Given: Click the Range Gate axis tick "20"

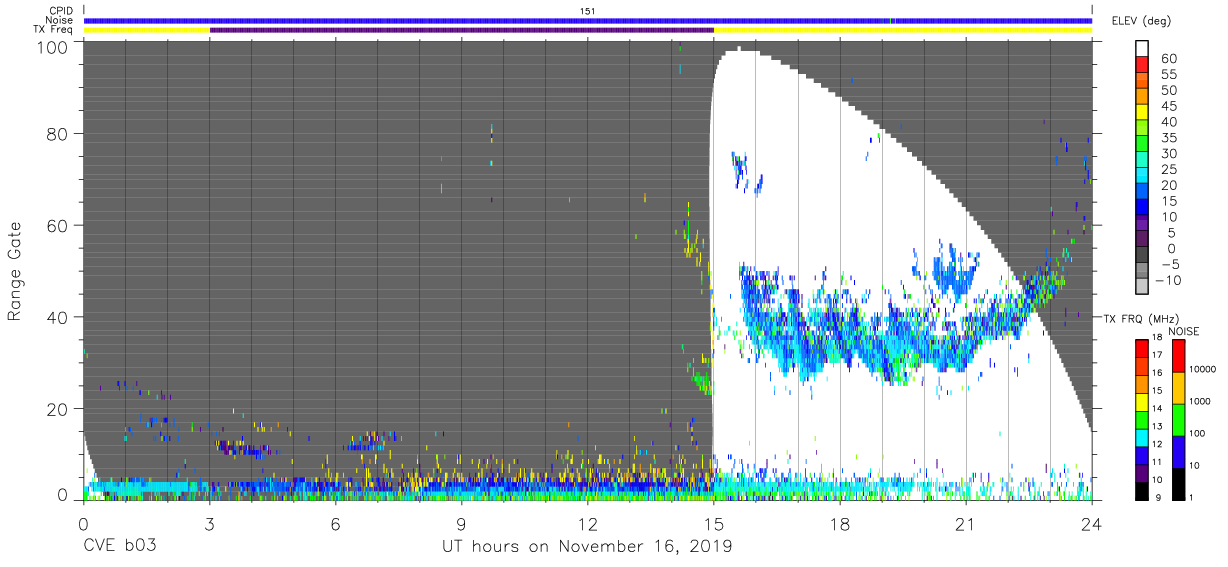Looking at the screenshot, I should [x=59, y=409].
